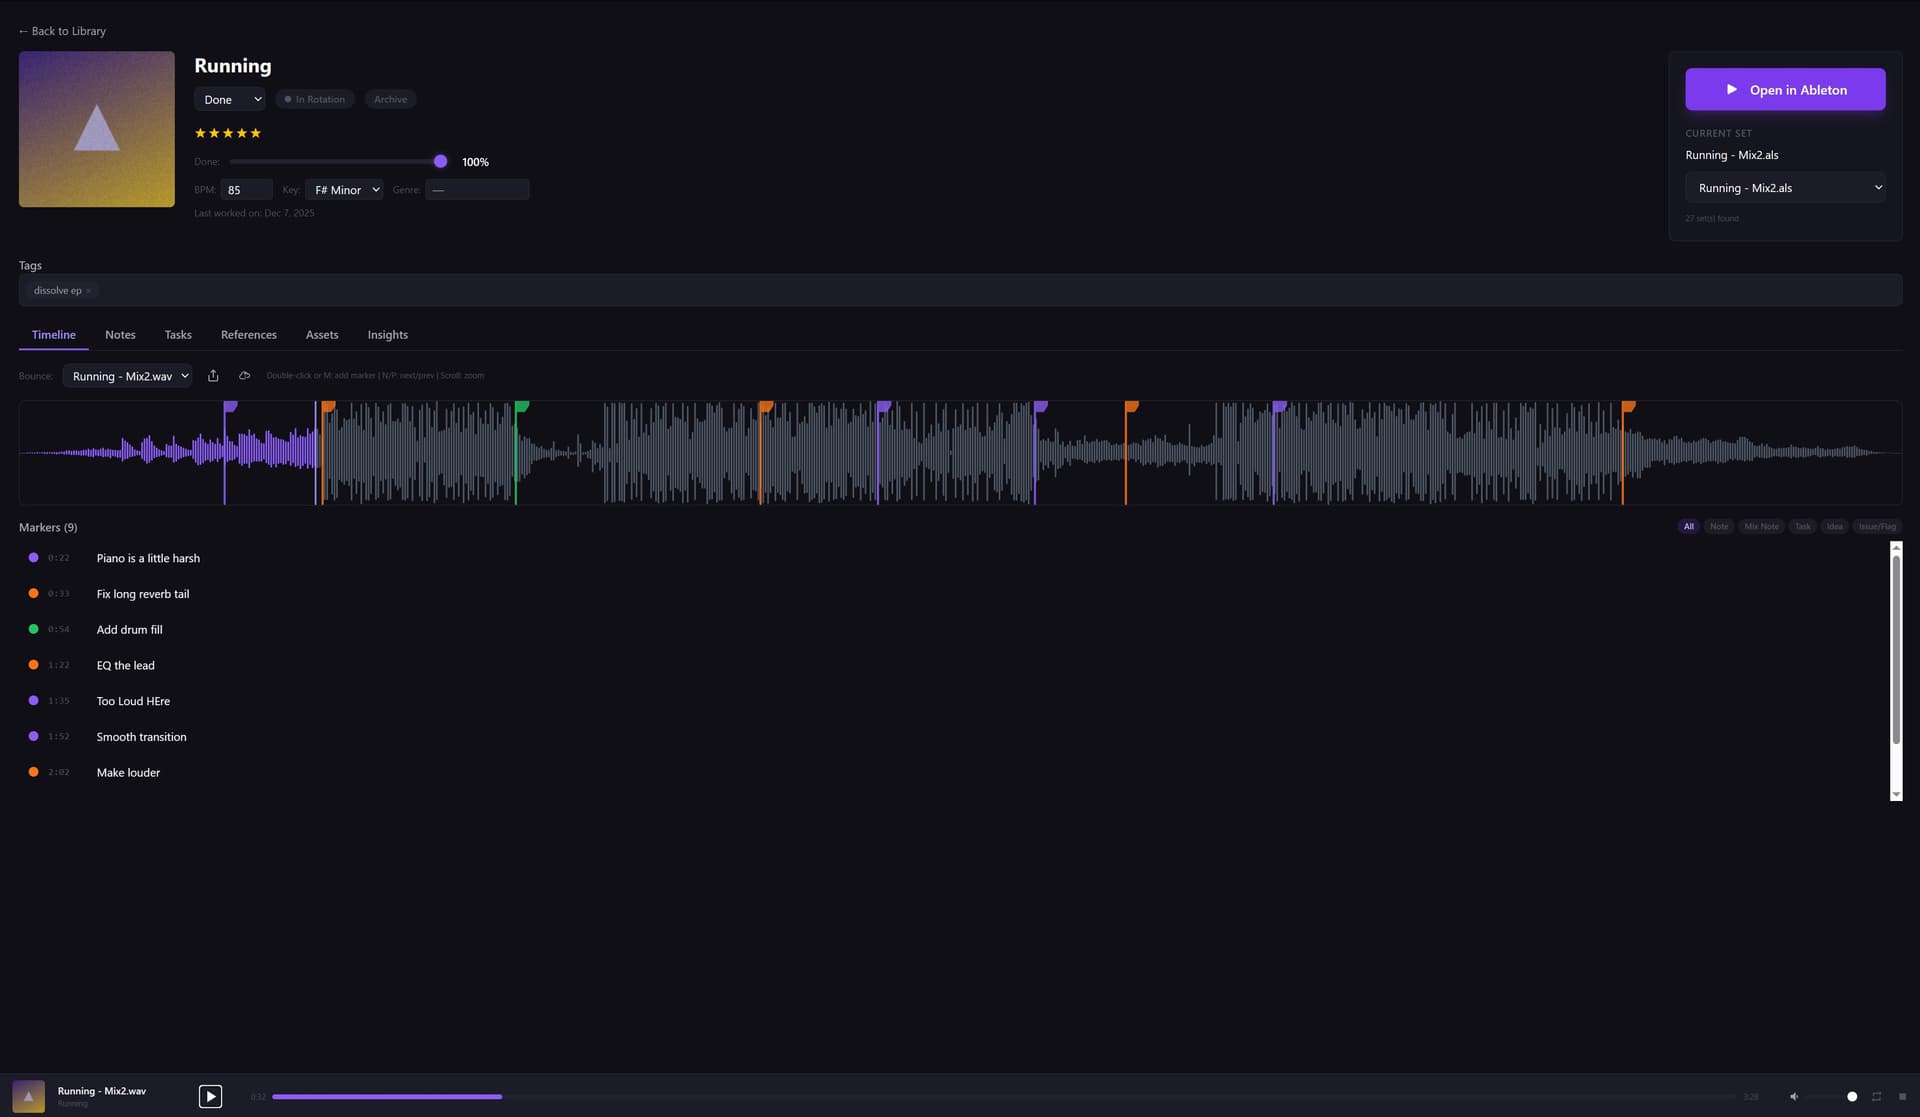Click the cloud sync icon beside share

[x=244, y=375]
